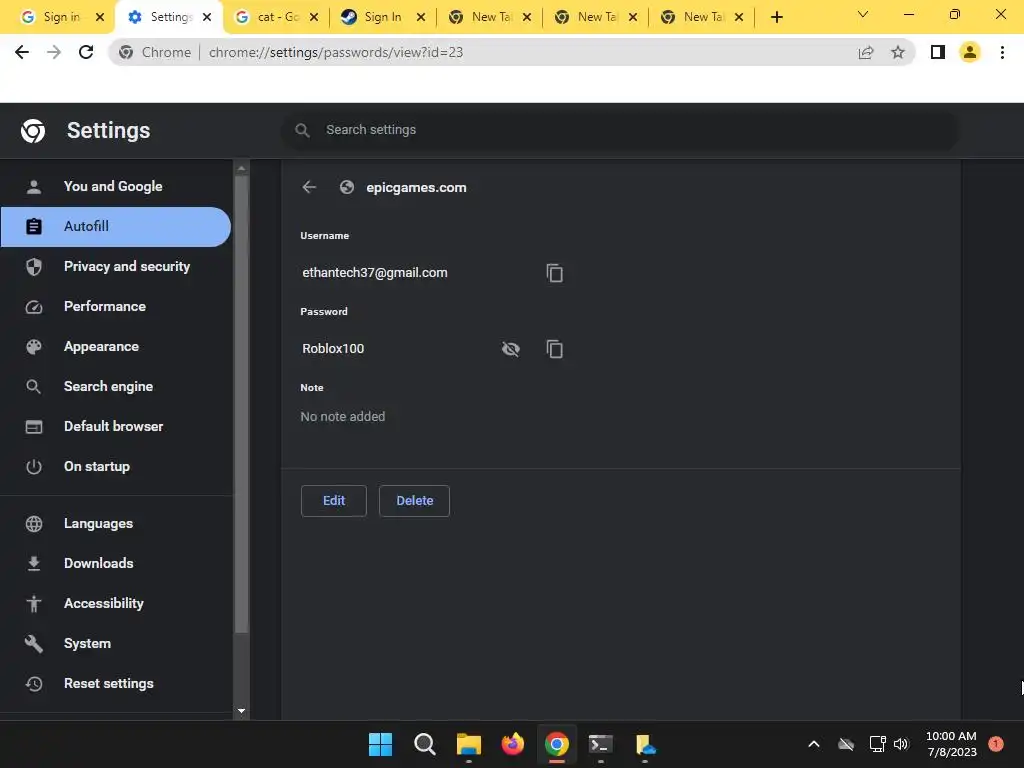Open Default browser settings

click(x=116, y=426)
